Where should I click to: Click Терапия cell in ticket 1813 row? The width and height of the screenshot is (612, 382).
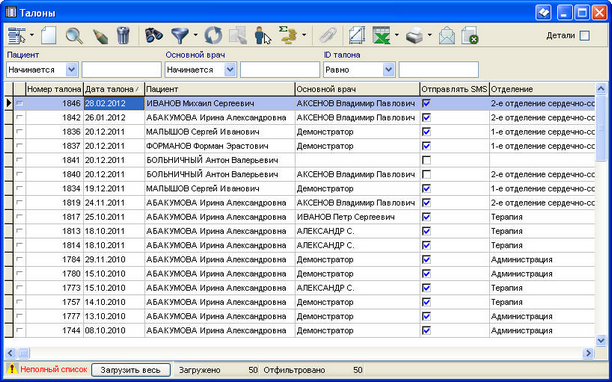tap(542, 231)
